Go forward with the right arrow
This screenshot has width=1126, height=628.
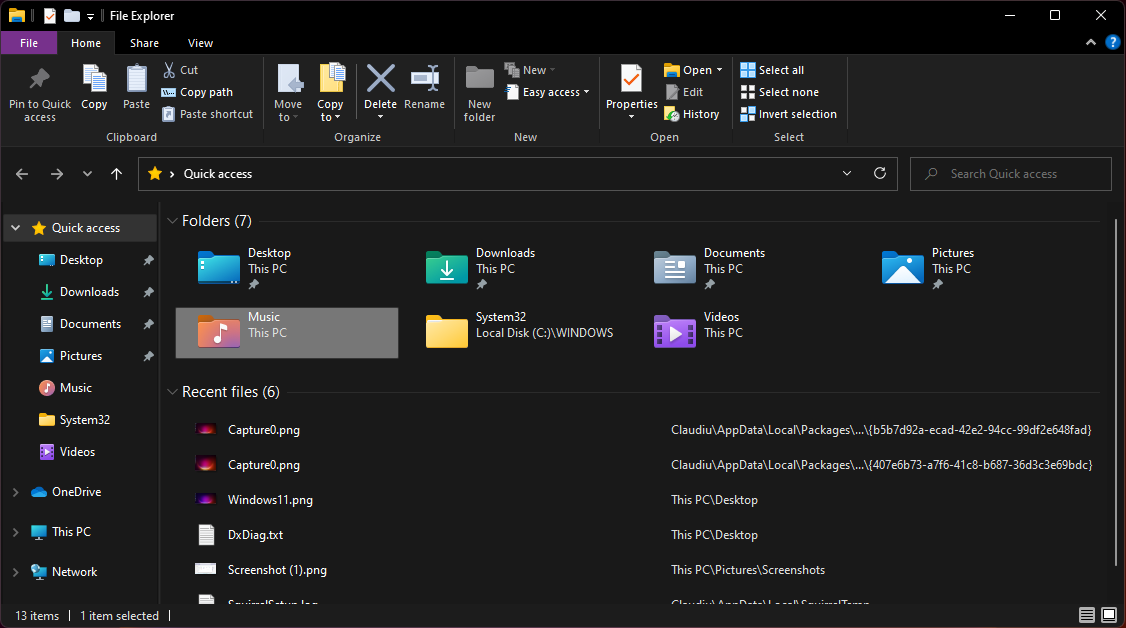pyautogui.click(x=57, y=174)
